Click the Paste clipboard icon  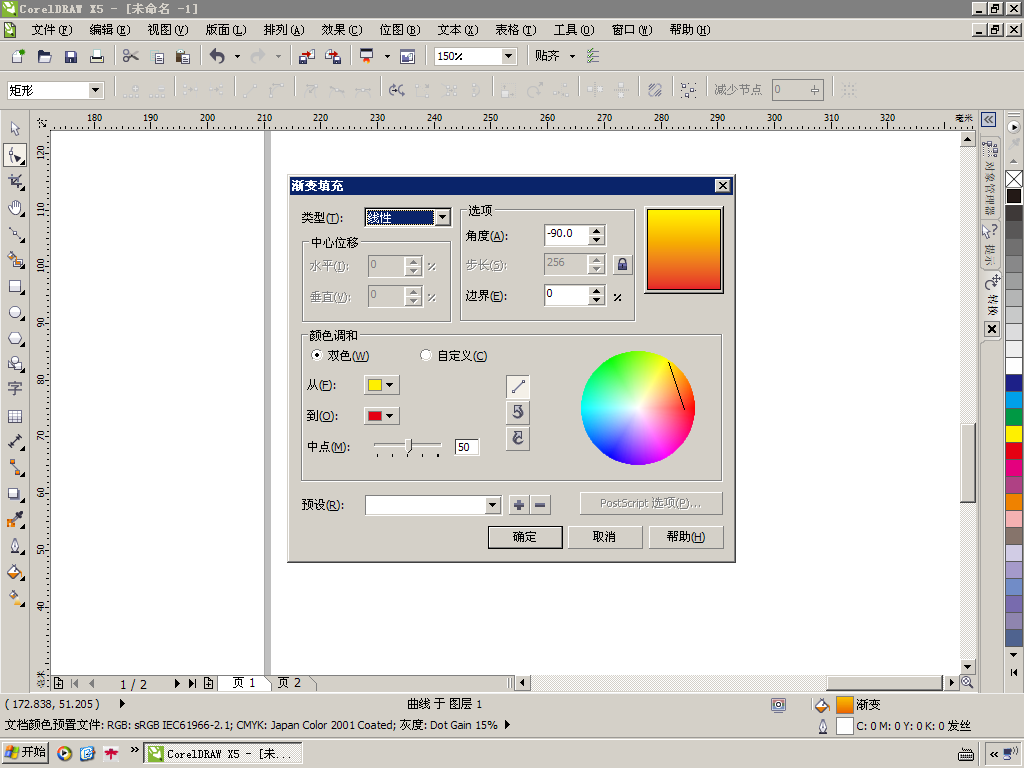click(x=183, y=56)
